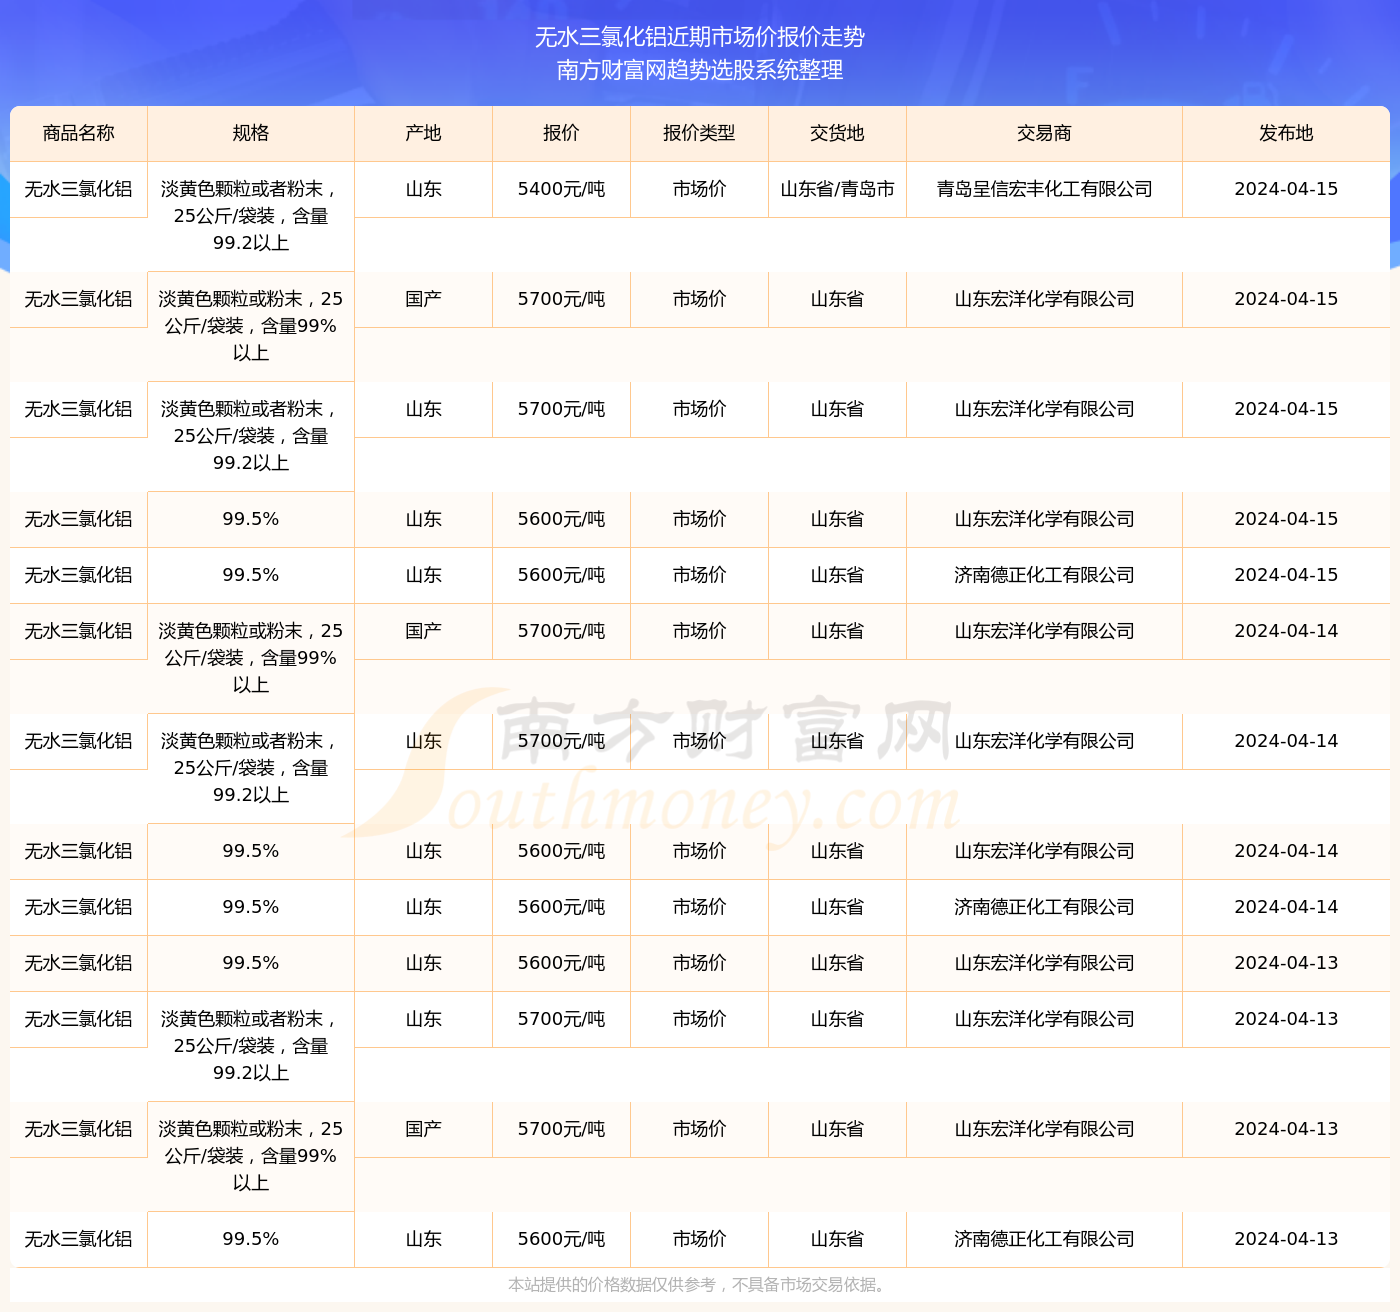Screen dimensions: 1400x1312
Task: Click 无水三氯化铝 name in the 5400元/吨 row
Action: [x=79, y=189]
